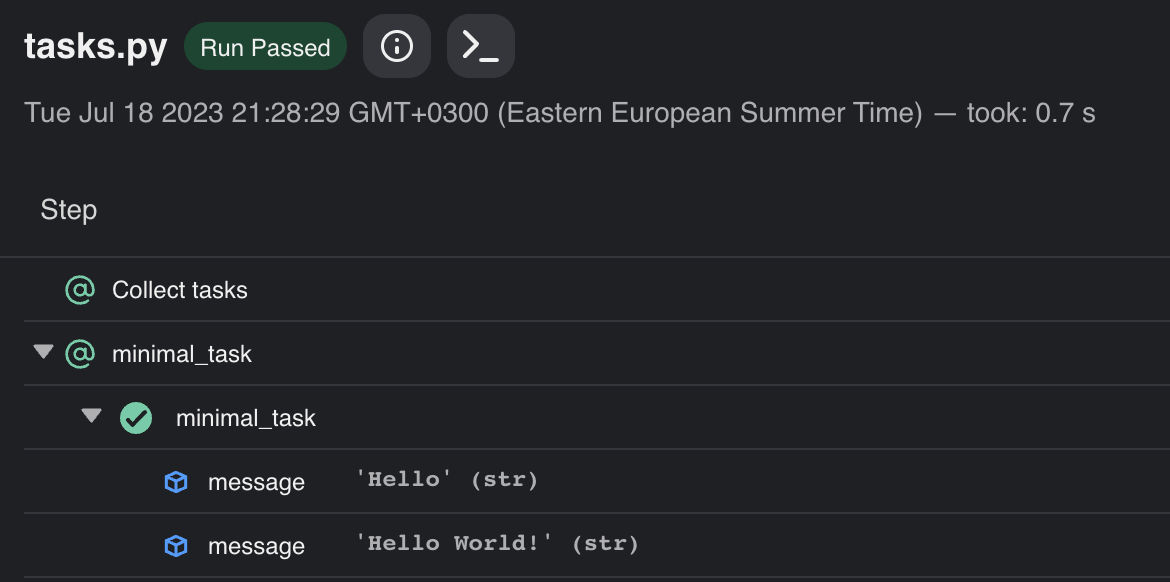Image resolution: width=1170 pixels, height=582 pixels.
Task: Click the 'Hello World!' (str) value text
Action: click(497, 544)
